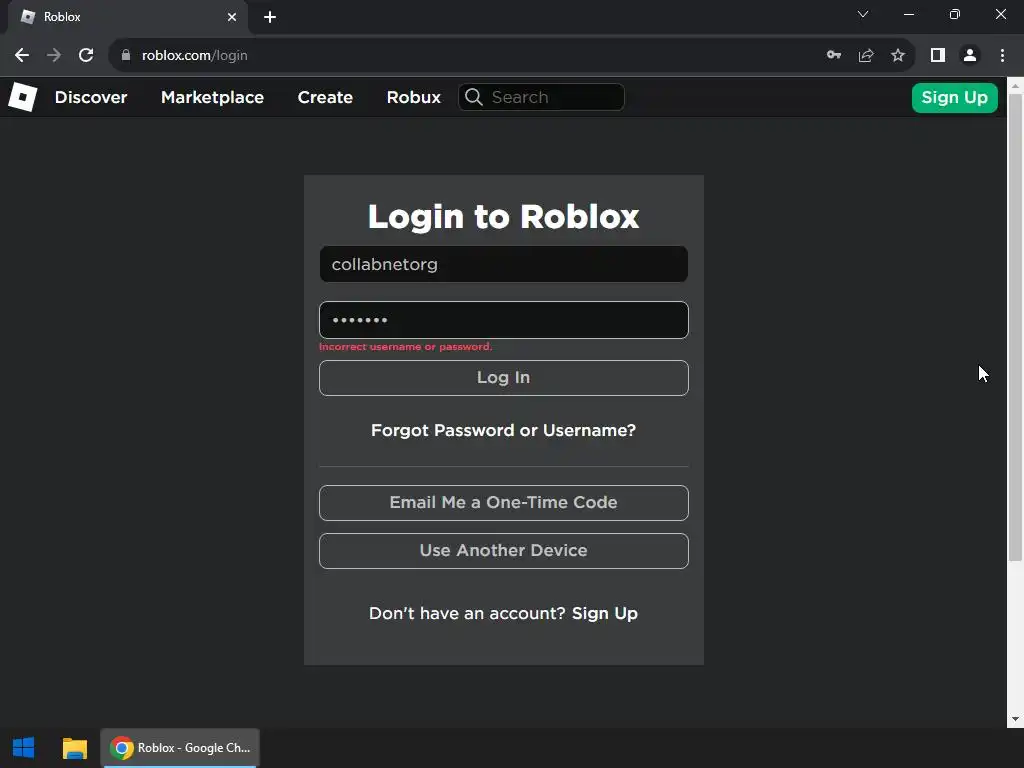This screenshot has width=1024, height=768.
Task: Click scrollbar down arrow
Action: 1015,720
